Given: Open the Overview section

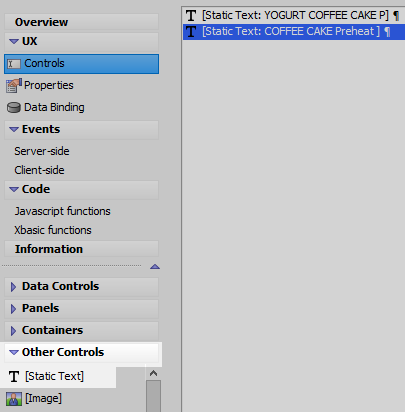Looking at the screenshot, I should pyautogui.click(x=81, y=22).
